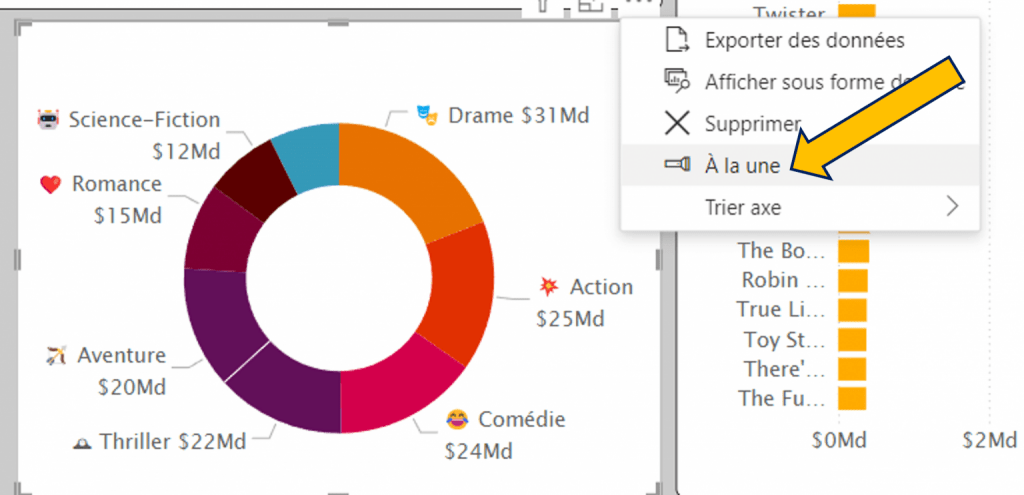Click the hat emoji by Thriller
The image size is (1024, 495).
pyautogui.click(x=82, y=443)
